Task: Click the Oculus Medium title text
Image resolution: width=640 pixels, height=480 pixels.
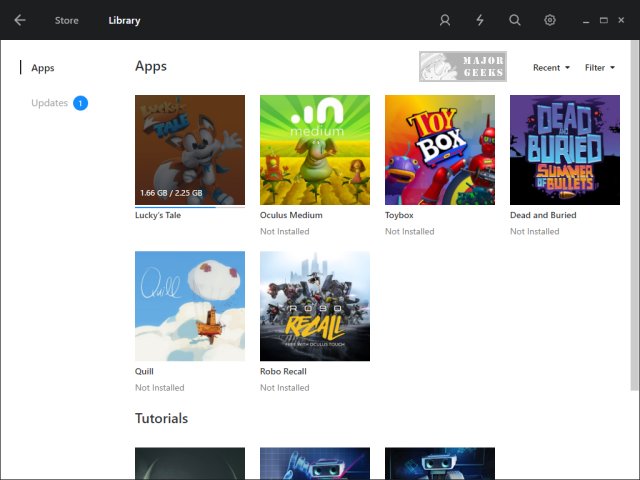Action: (291, 215)
